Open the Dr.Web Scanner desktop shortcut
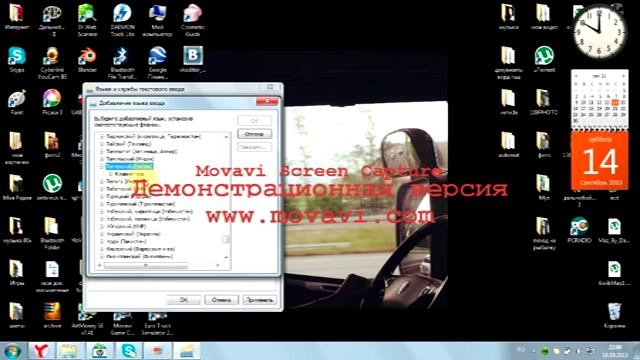The width and height of the screenshot is (640, 360). tap(87, 20)
